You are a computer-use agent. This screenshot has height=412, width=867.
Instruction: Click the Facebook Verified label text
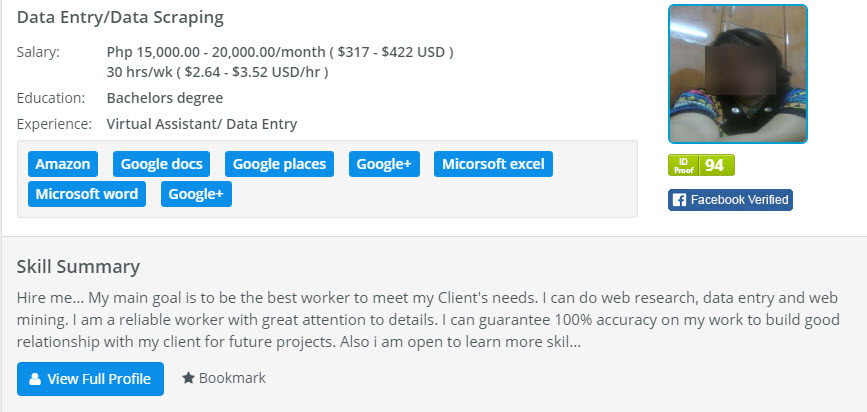(x=739, y=200)
